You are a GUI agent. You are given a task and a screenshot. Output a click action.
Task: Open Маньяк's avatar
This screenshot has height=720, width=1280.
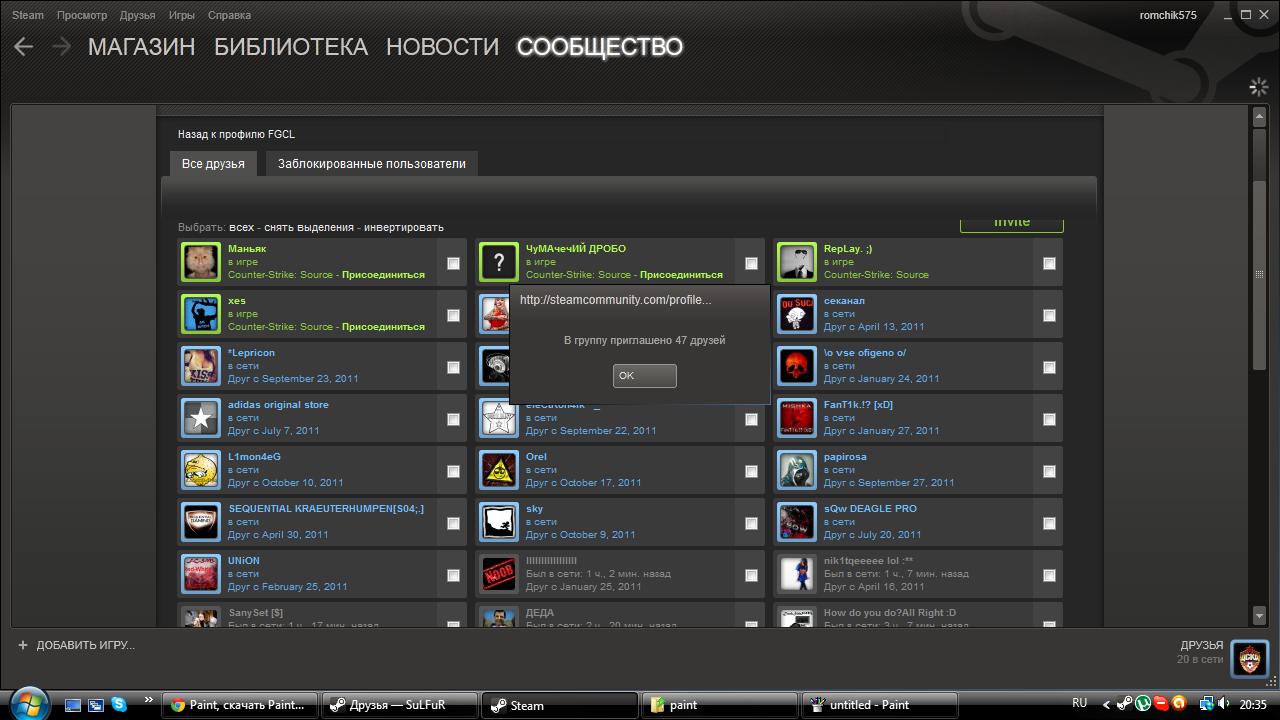(201, 262)
